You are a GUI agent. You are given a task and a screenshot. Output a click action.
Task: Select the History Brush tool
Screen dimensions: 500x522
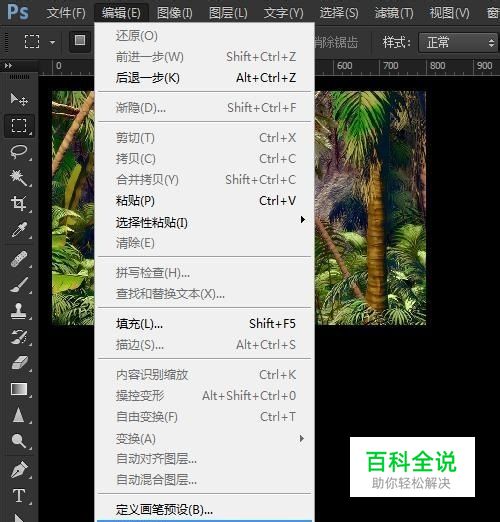19,337
